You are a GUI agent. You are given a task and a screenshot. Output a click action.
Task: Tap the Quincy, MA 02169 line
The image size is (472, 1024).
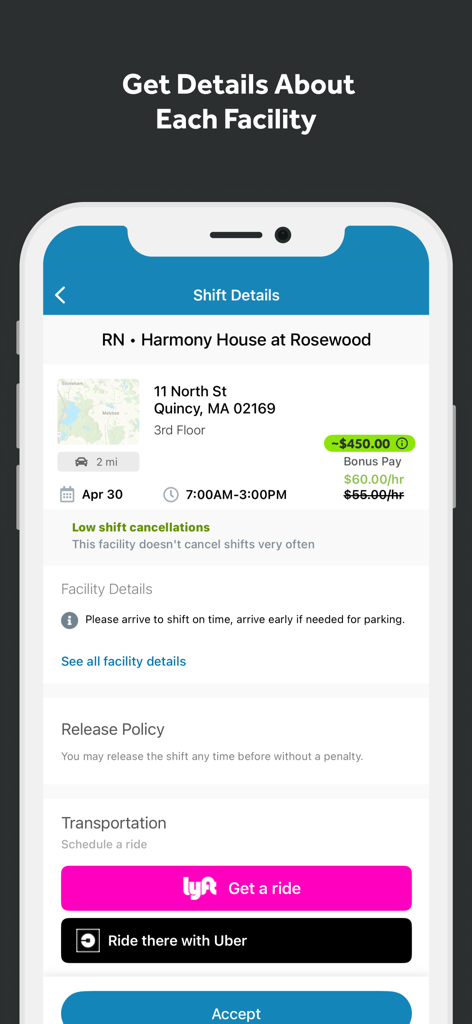215,409
